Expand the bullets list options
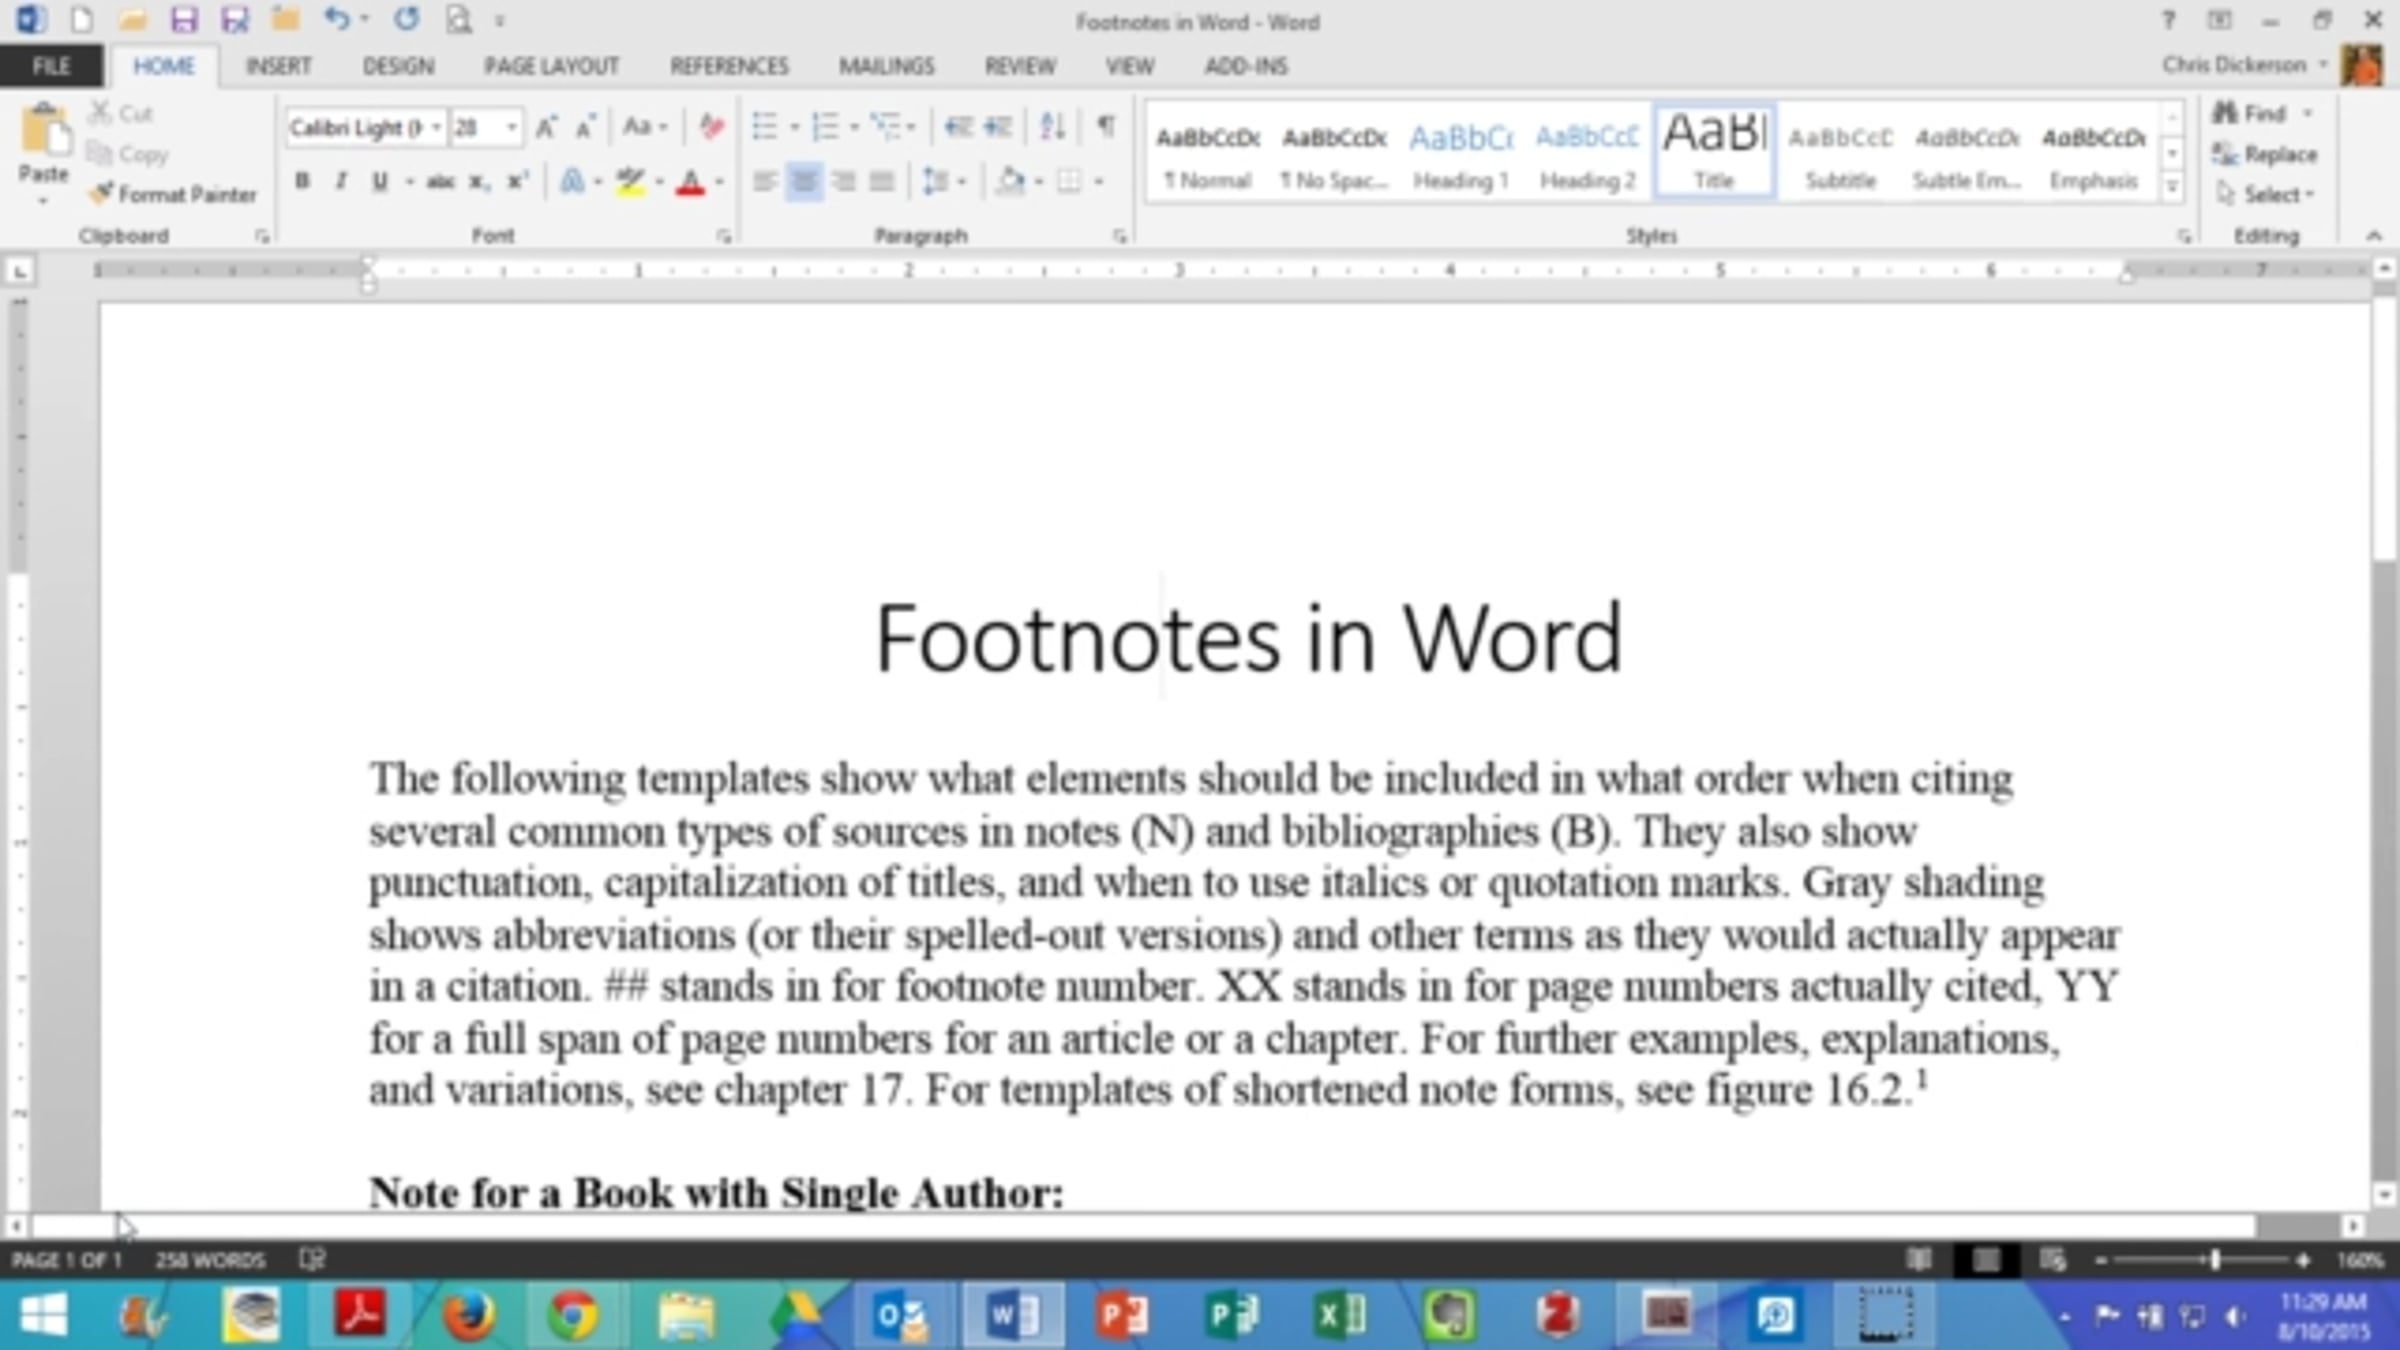The height and width of the screenshot is (1350, 2400). [793, 126]
